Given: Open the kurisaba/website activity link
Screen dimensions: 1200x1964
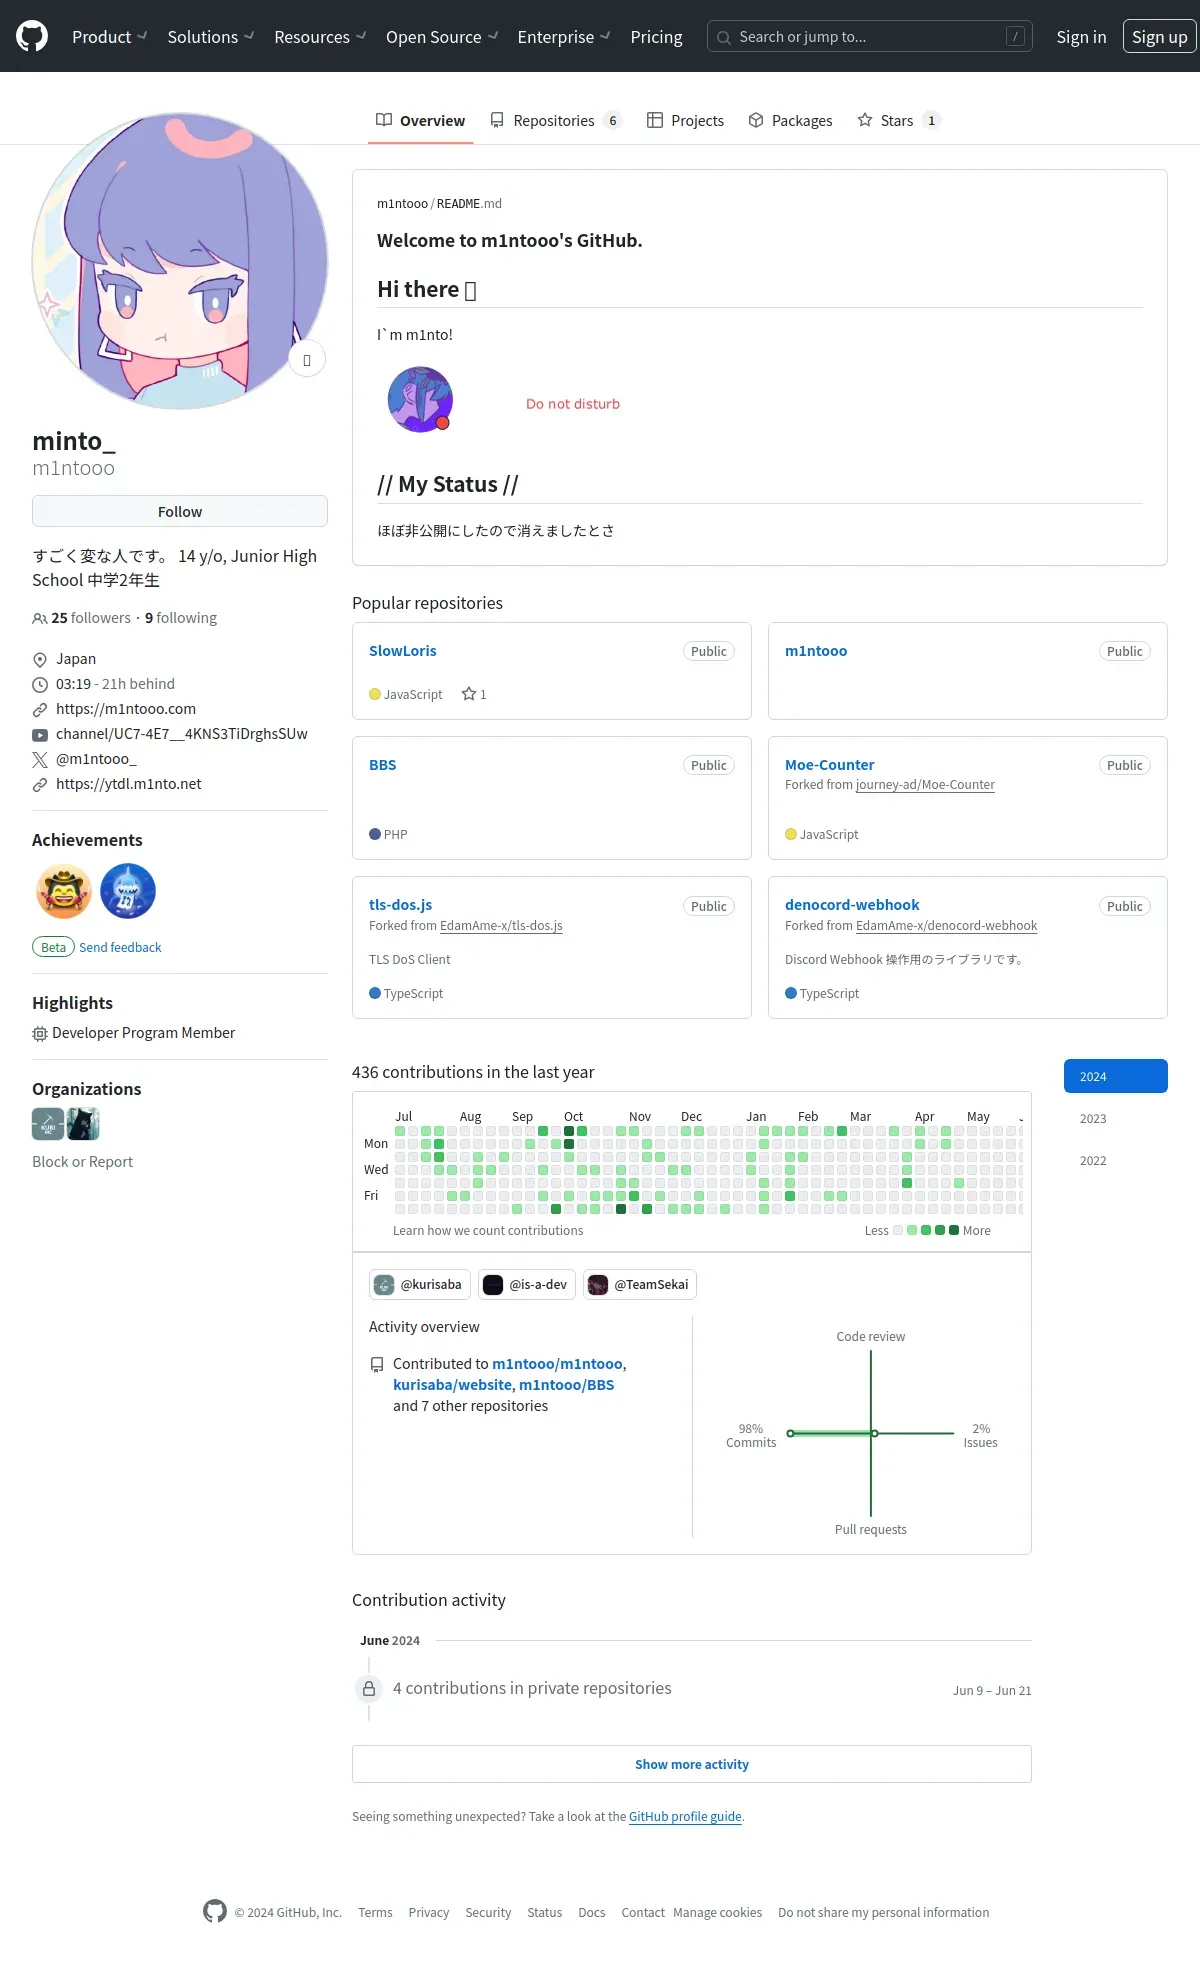Looking at the screenshot, I should tap(452, 1385).
